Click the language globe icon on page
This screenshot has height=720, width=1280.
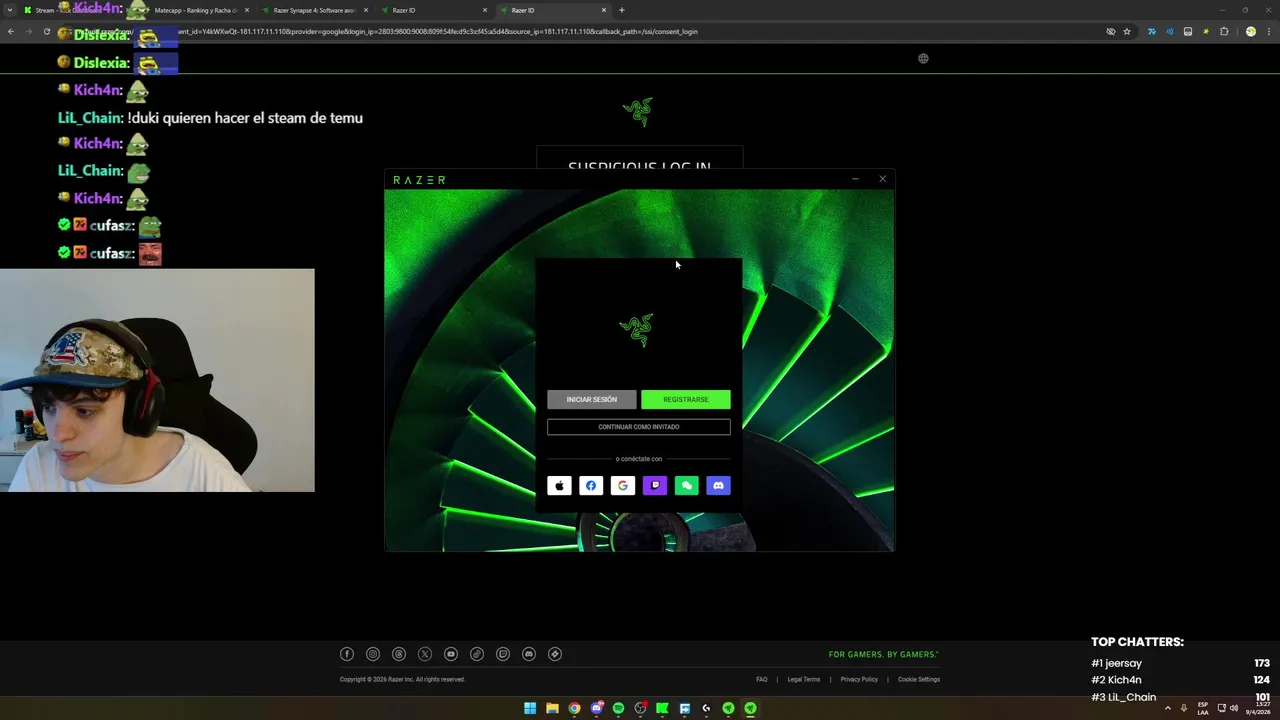(923, 58)
